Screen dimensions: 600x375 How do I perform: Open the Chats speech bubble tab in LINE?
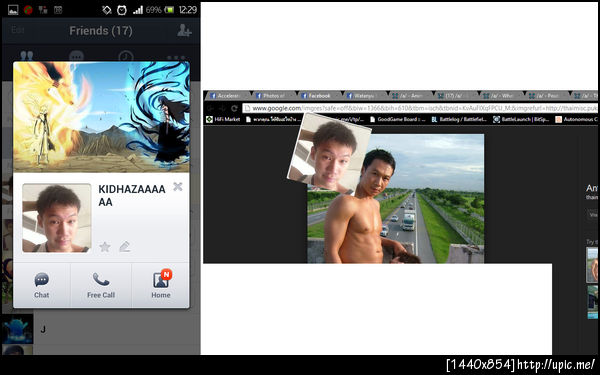(76, 56)
